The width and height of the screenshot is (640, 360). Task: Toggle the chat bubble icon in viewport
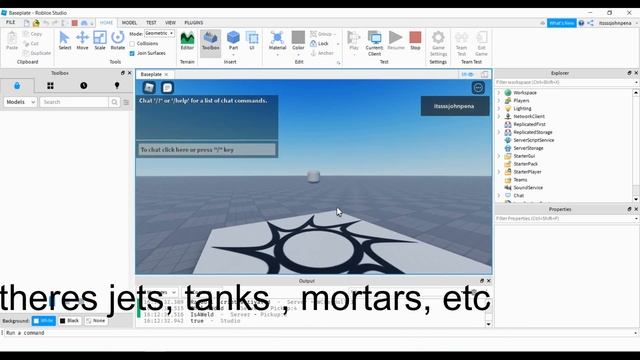(167, 87)
